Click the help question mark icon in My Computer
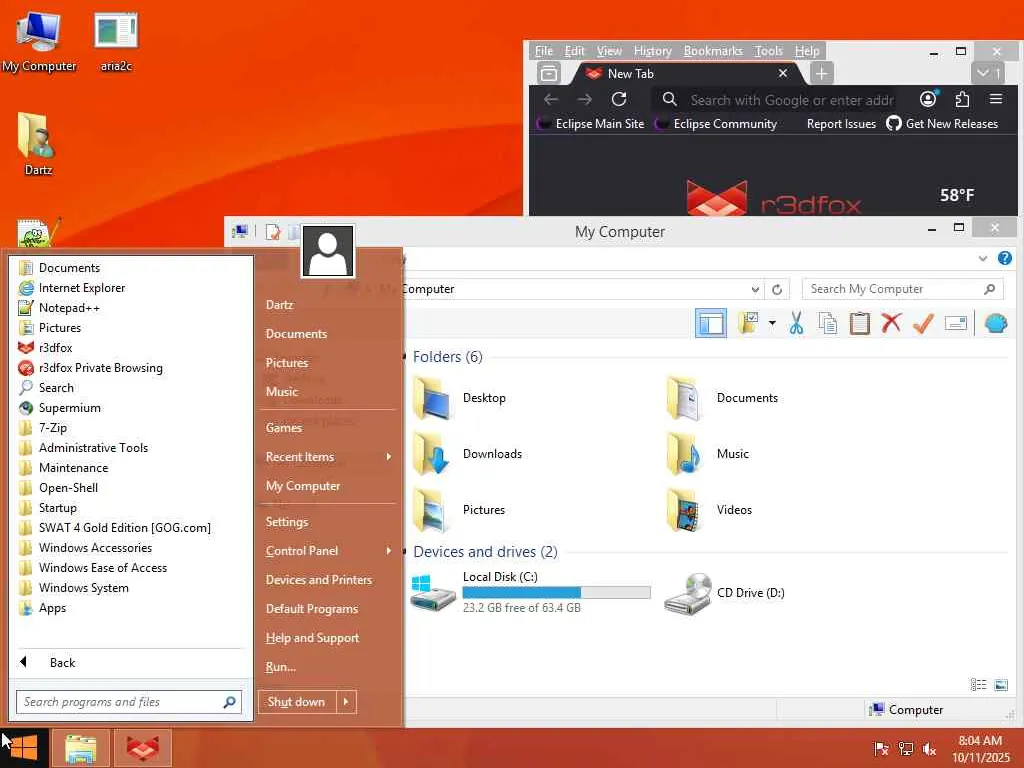The height and width of the screenshot is (768, 1024). 1004,258
